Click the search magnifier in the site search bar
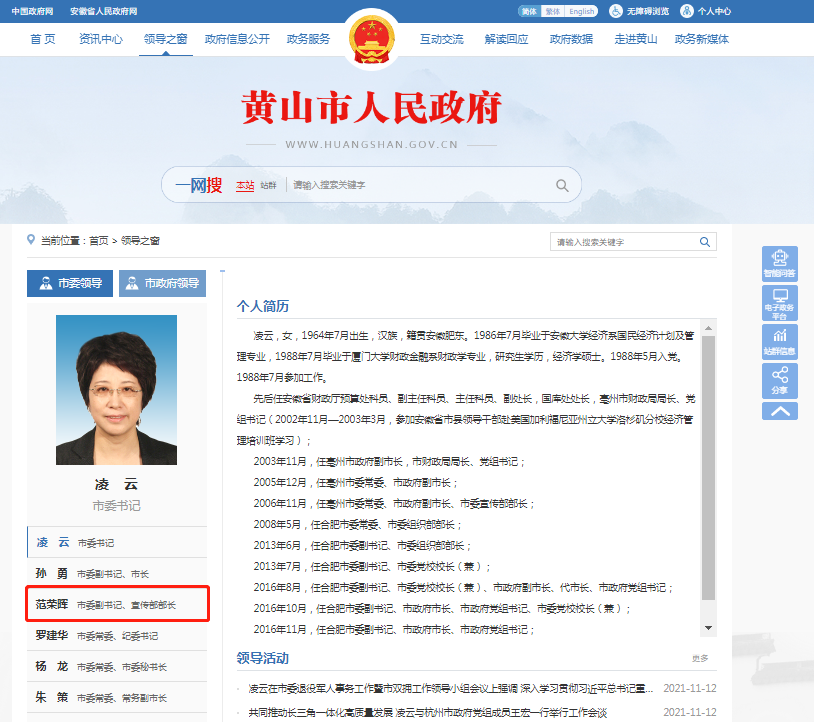This screenshot has height=722, width=814. (561, 185)
